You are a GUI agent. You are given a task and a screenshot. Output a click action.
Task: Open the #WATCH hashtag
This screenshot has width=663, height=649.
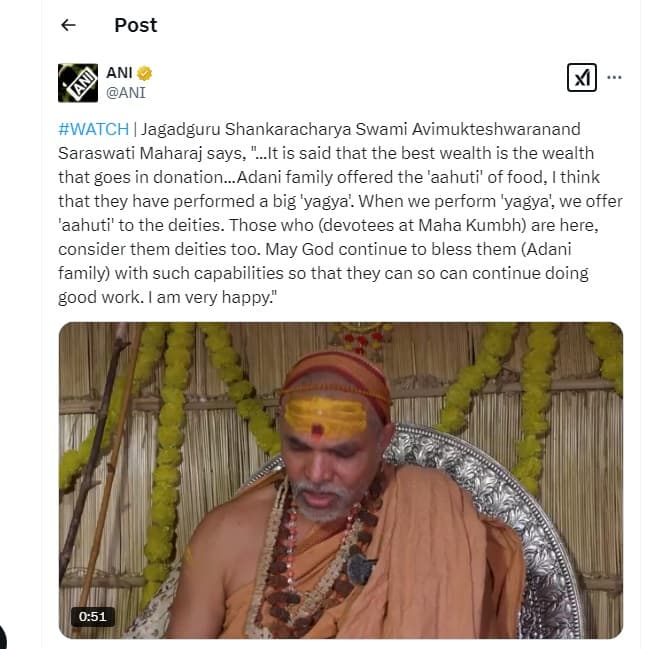(x=93, y=130)
